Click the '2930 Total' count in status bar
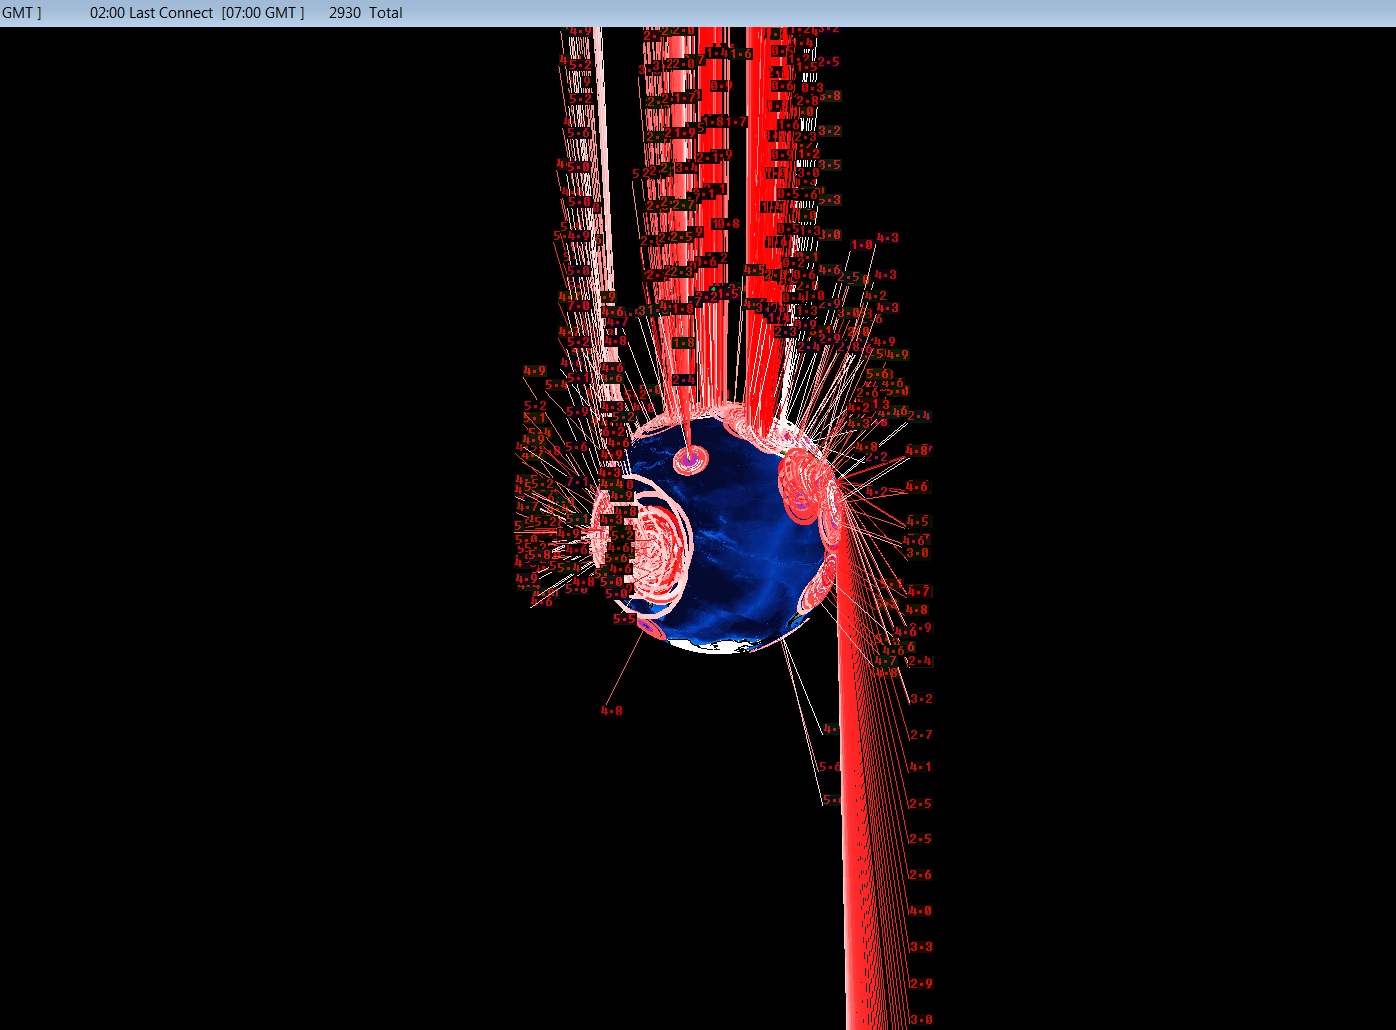Image resolution: width=1396 pixels, height=1030 pixels. [x=366, y=13]
